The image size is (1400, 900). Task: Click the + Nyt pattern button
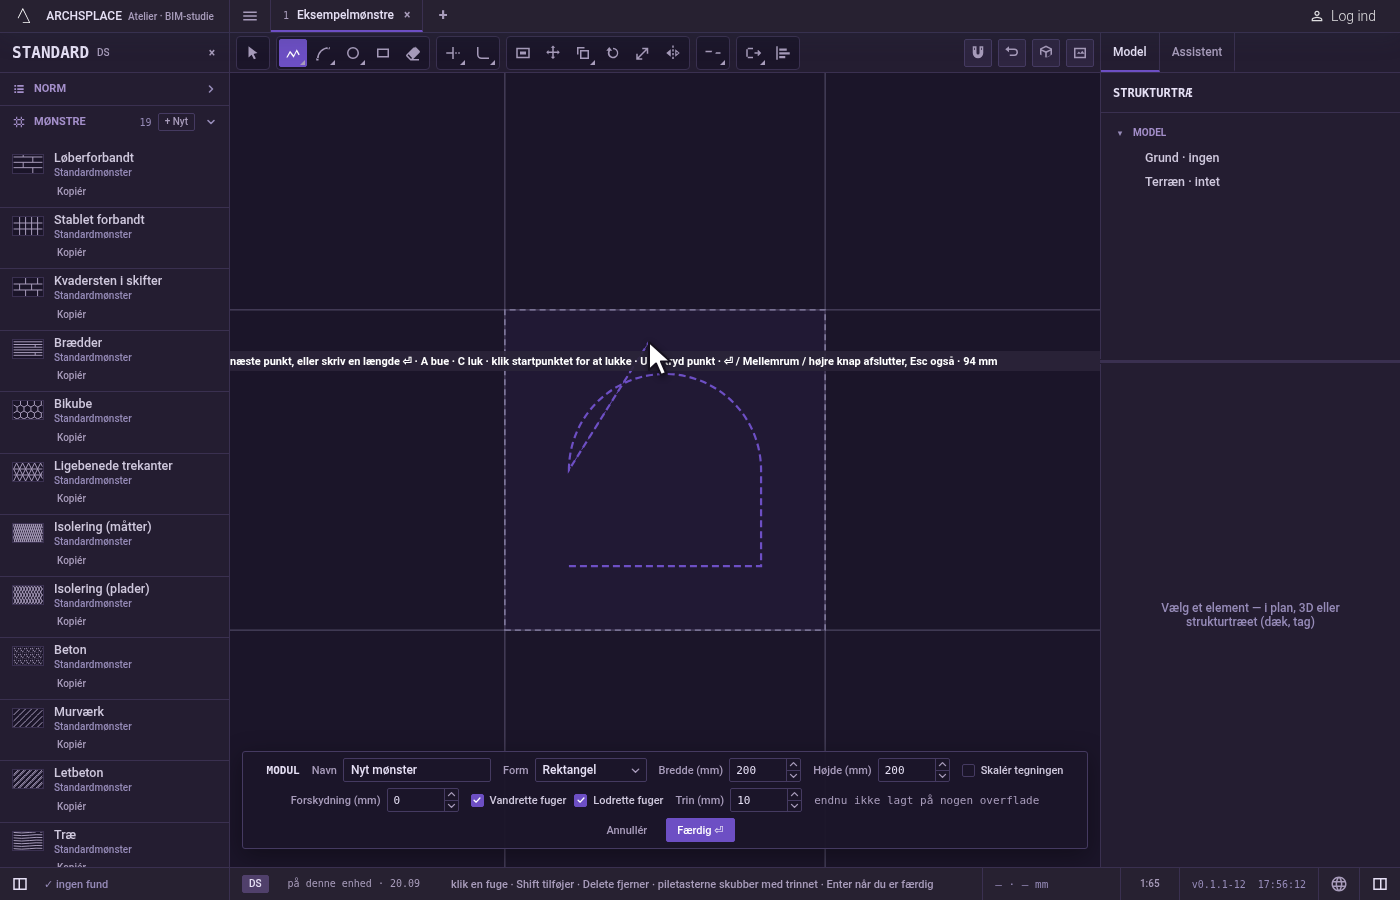tap(176, 122)
